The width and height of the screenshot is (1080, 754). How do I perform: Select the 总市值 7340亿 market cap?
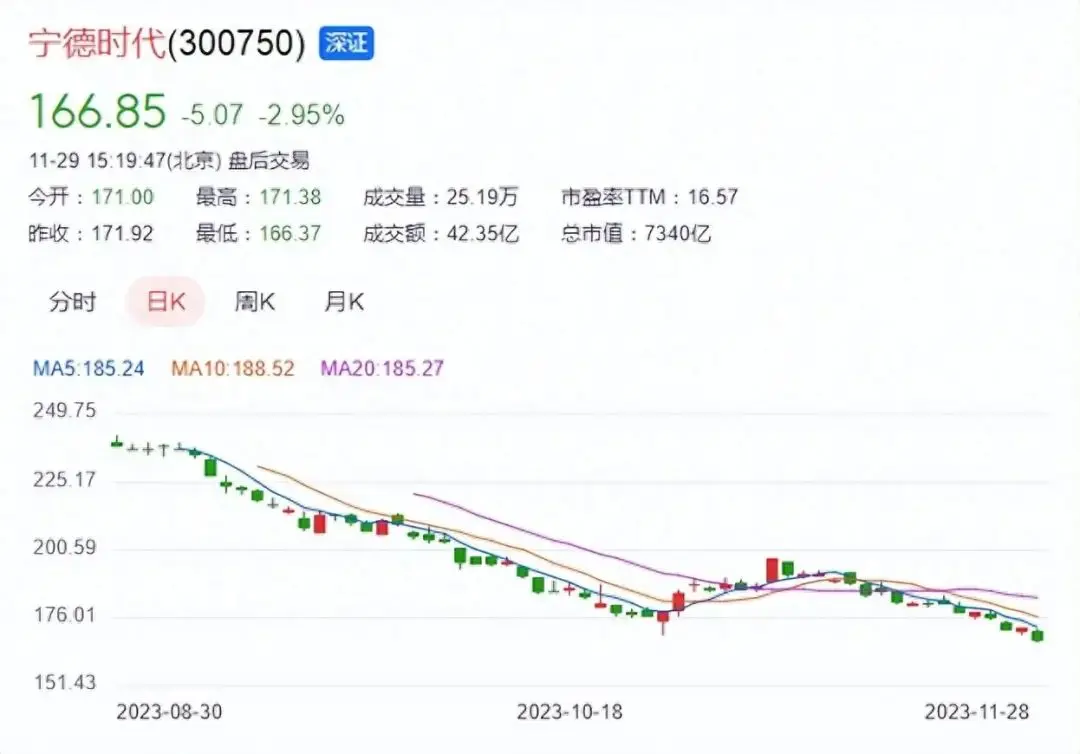coord(635,234)
